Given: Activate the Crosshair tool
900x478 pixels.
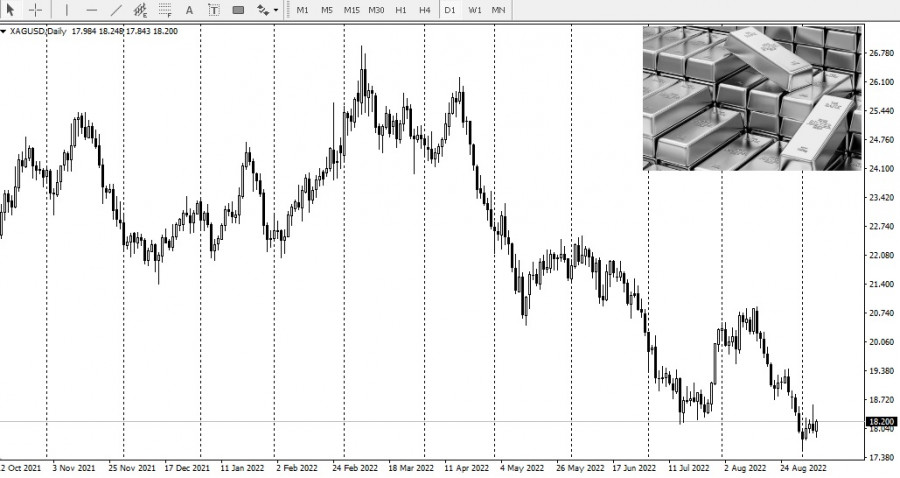Looking at the screenshot, I should 36,10.
